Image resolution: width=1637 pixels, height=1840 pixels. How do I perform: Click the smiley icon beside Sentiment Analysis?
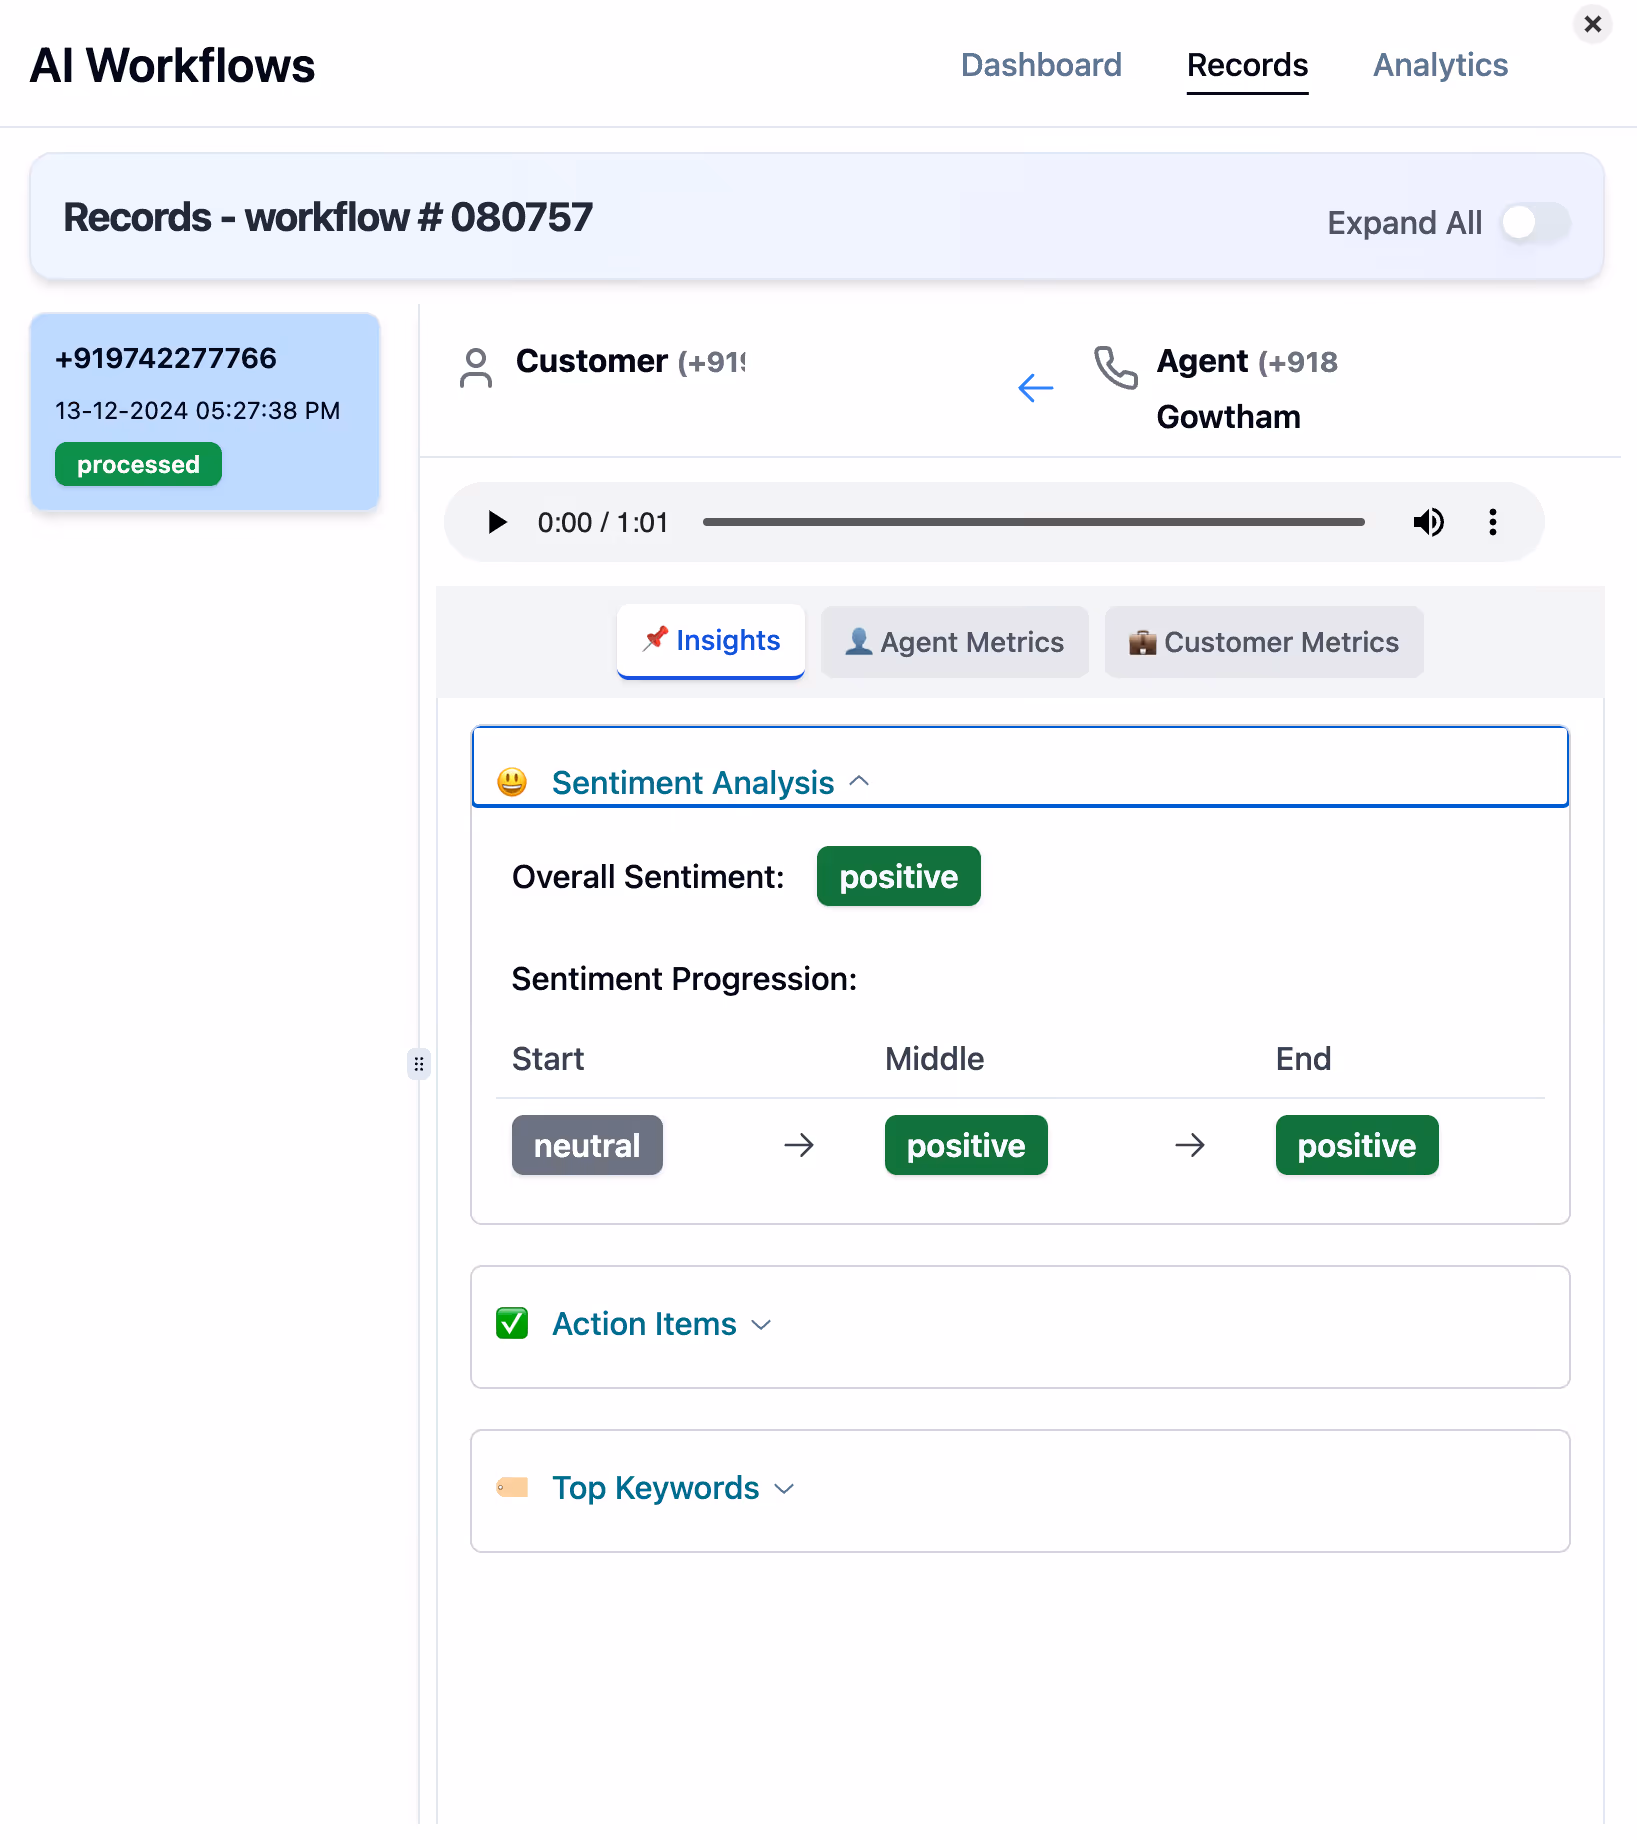click(511, 781)
